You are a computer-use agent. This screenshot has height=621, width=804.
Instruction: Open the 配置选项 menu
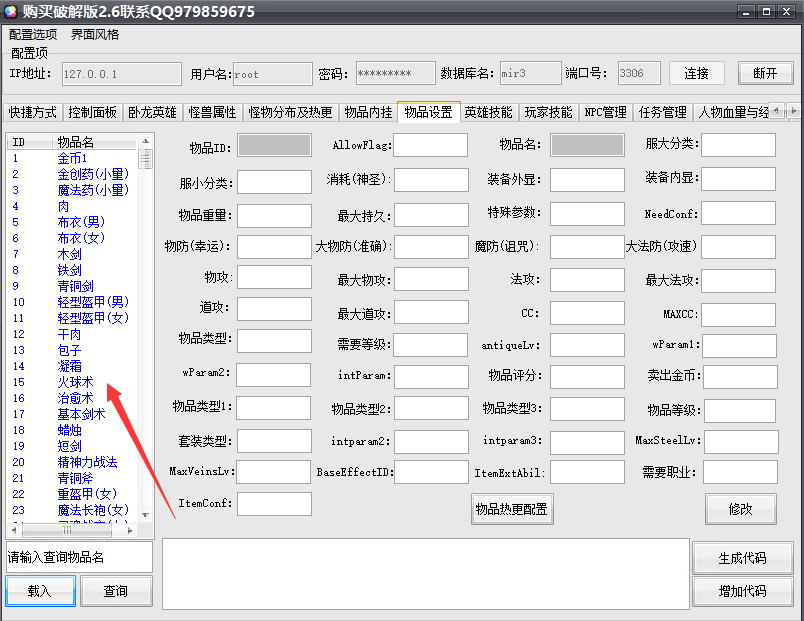(33, 34)
